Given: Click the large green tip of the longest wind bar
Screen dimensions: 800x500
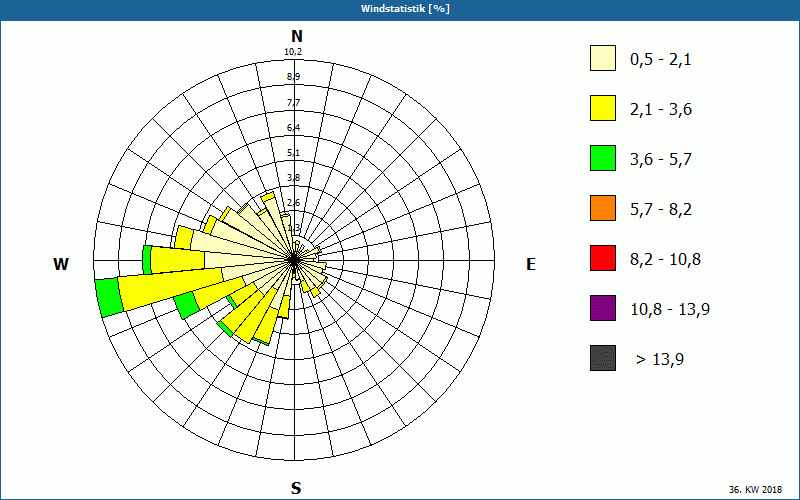Looking at the screenshot, I should (x=109, y=297).
